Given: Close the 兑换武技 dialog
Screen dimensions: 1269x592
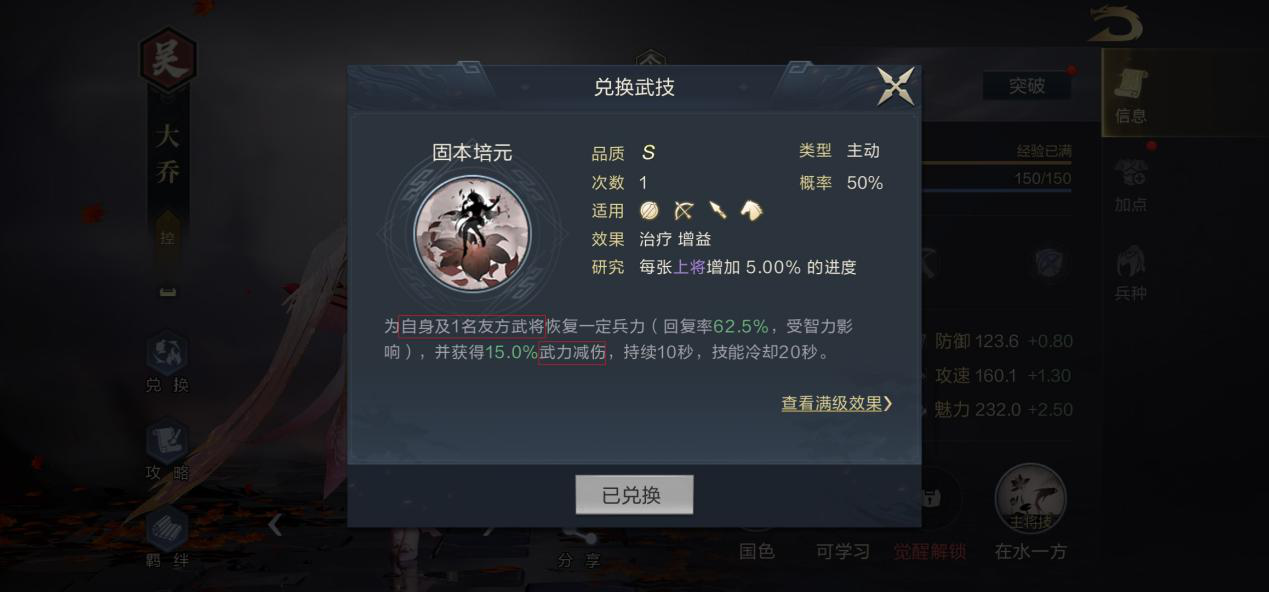Looking at the screenshot, I should click(x=895, y=85).
